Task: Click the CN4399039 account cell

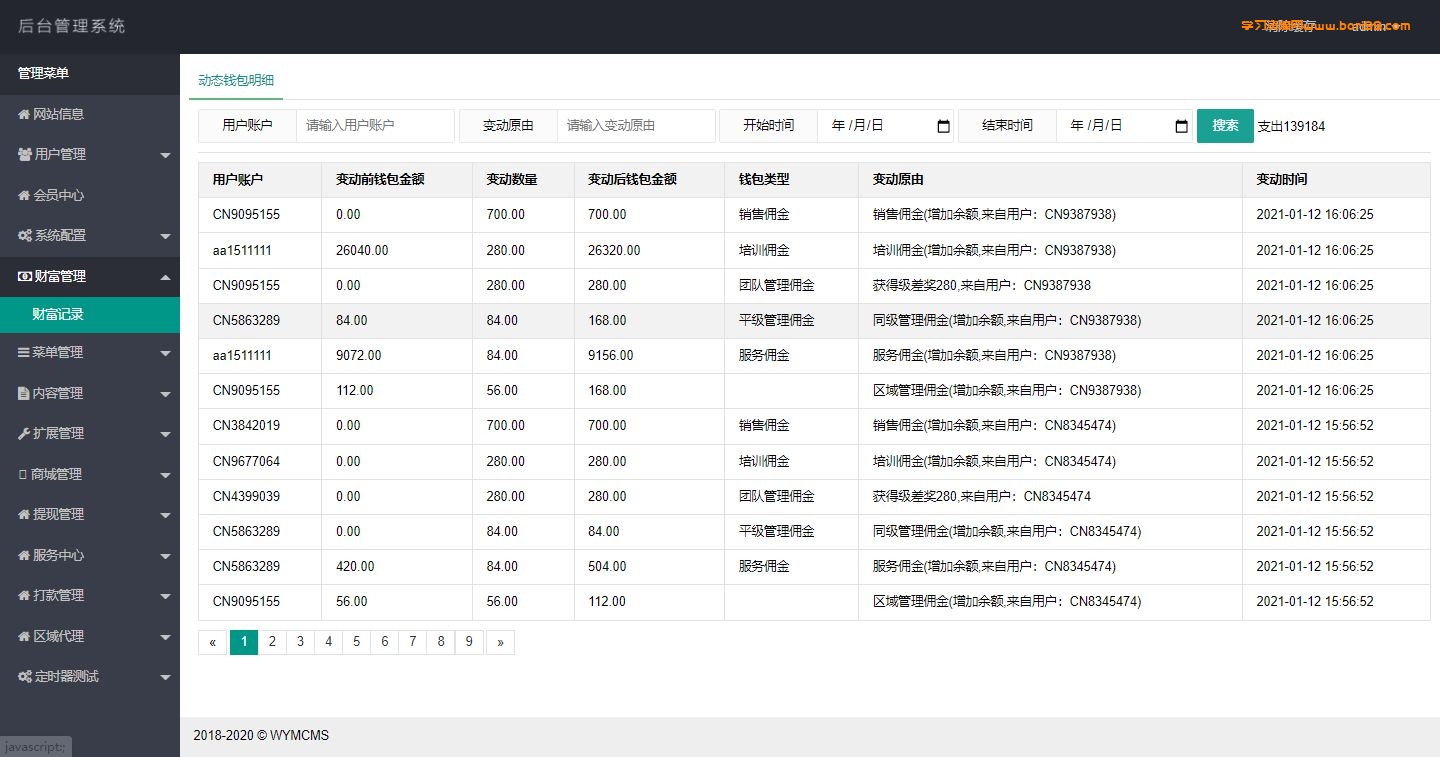Action: [260, 496]
